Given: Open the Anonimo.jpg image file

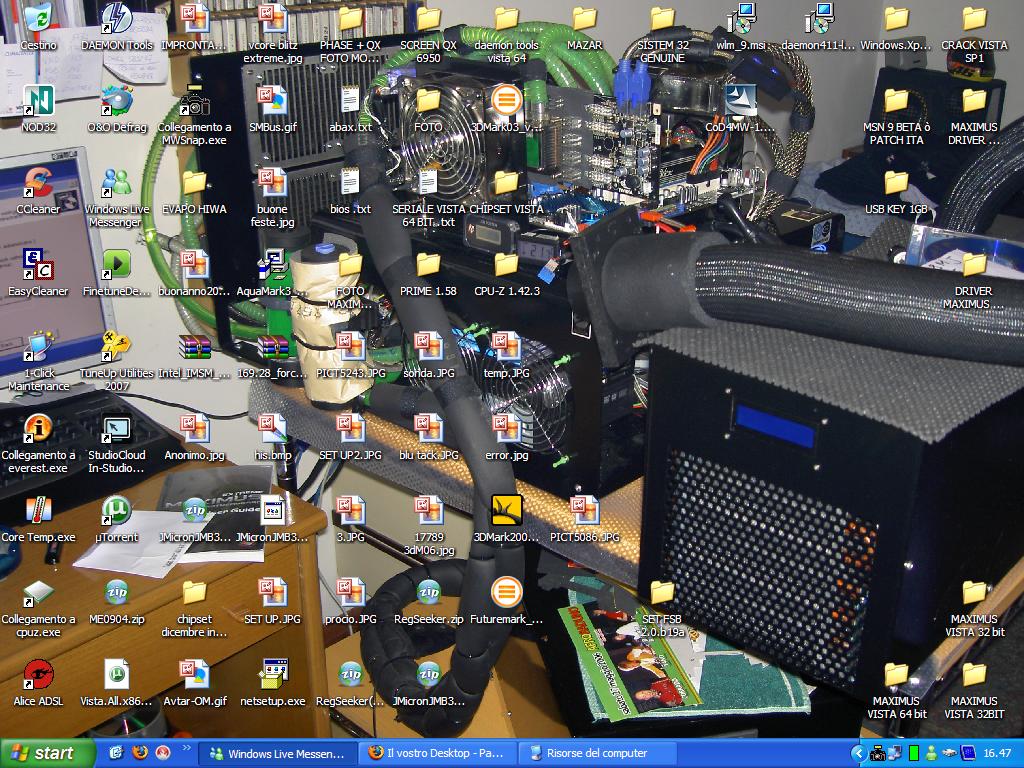Looking at the screenshot, I should pos(195,428).
